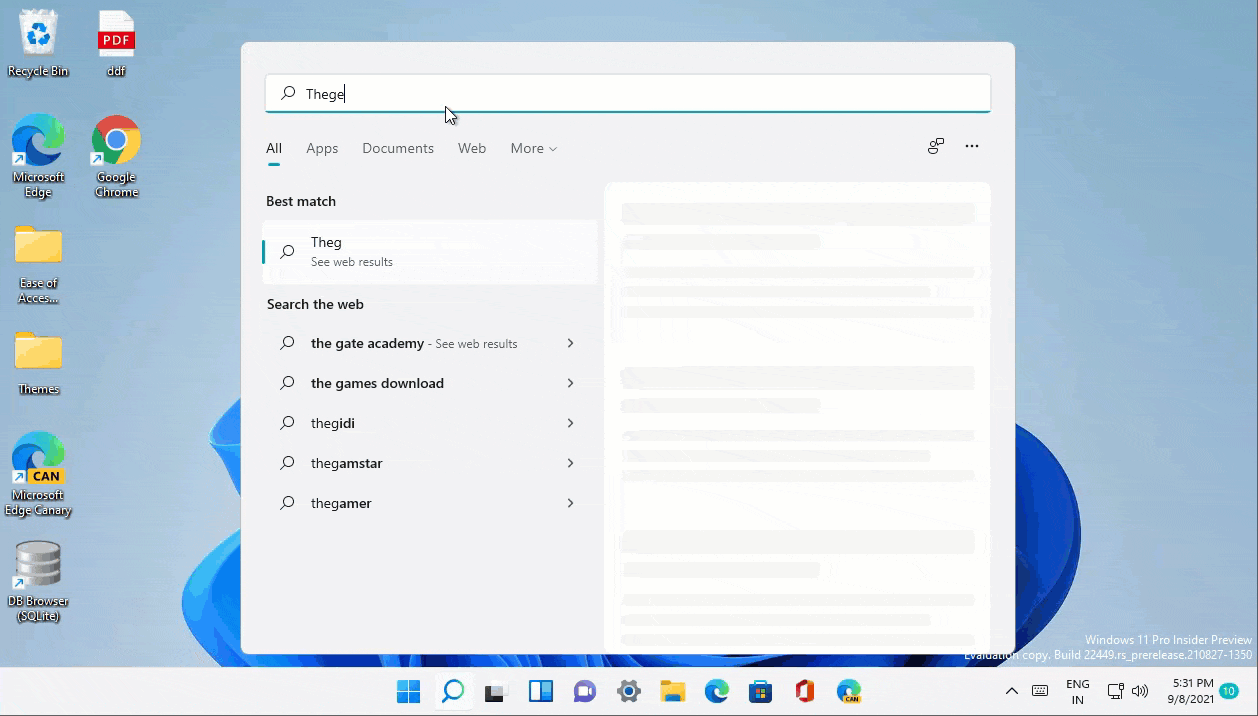
Task: Open Recycle Bin desktop icon
Action: 38,45
